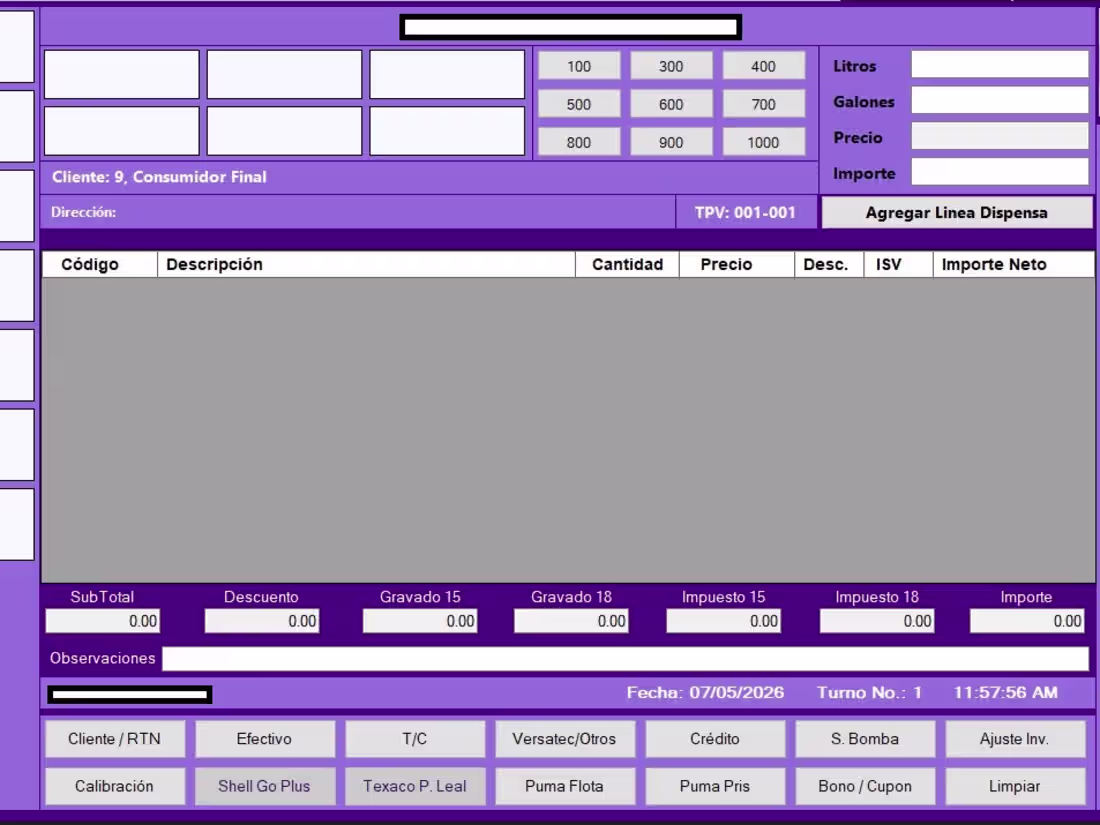The image size is (1100, 825).
Task: Choose Puma Flota button
Action: tap(565, 786)
